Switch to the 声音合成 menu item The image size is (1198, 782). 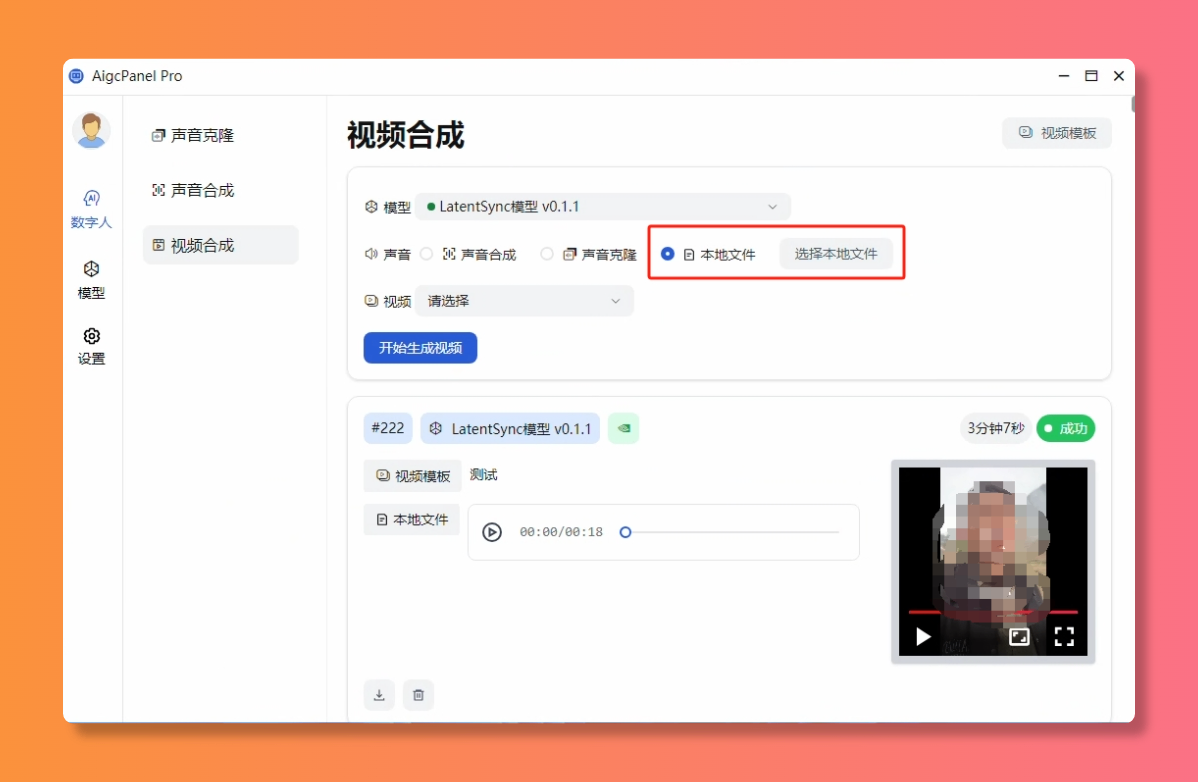click(x=202, y=190)
